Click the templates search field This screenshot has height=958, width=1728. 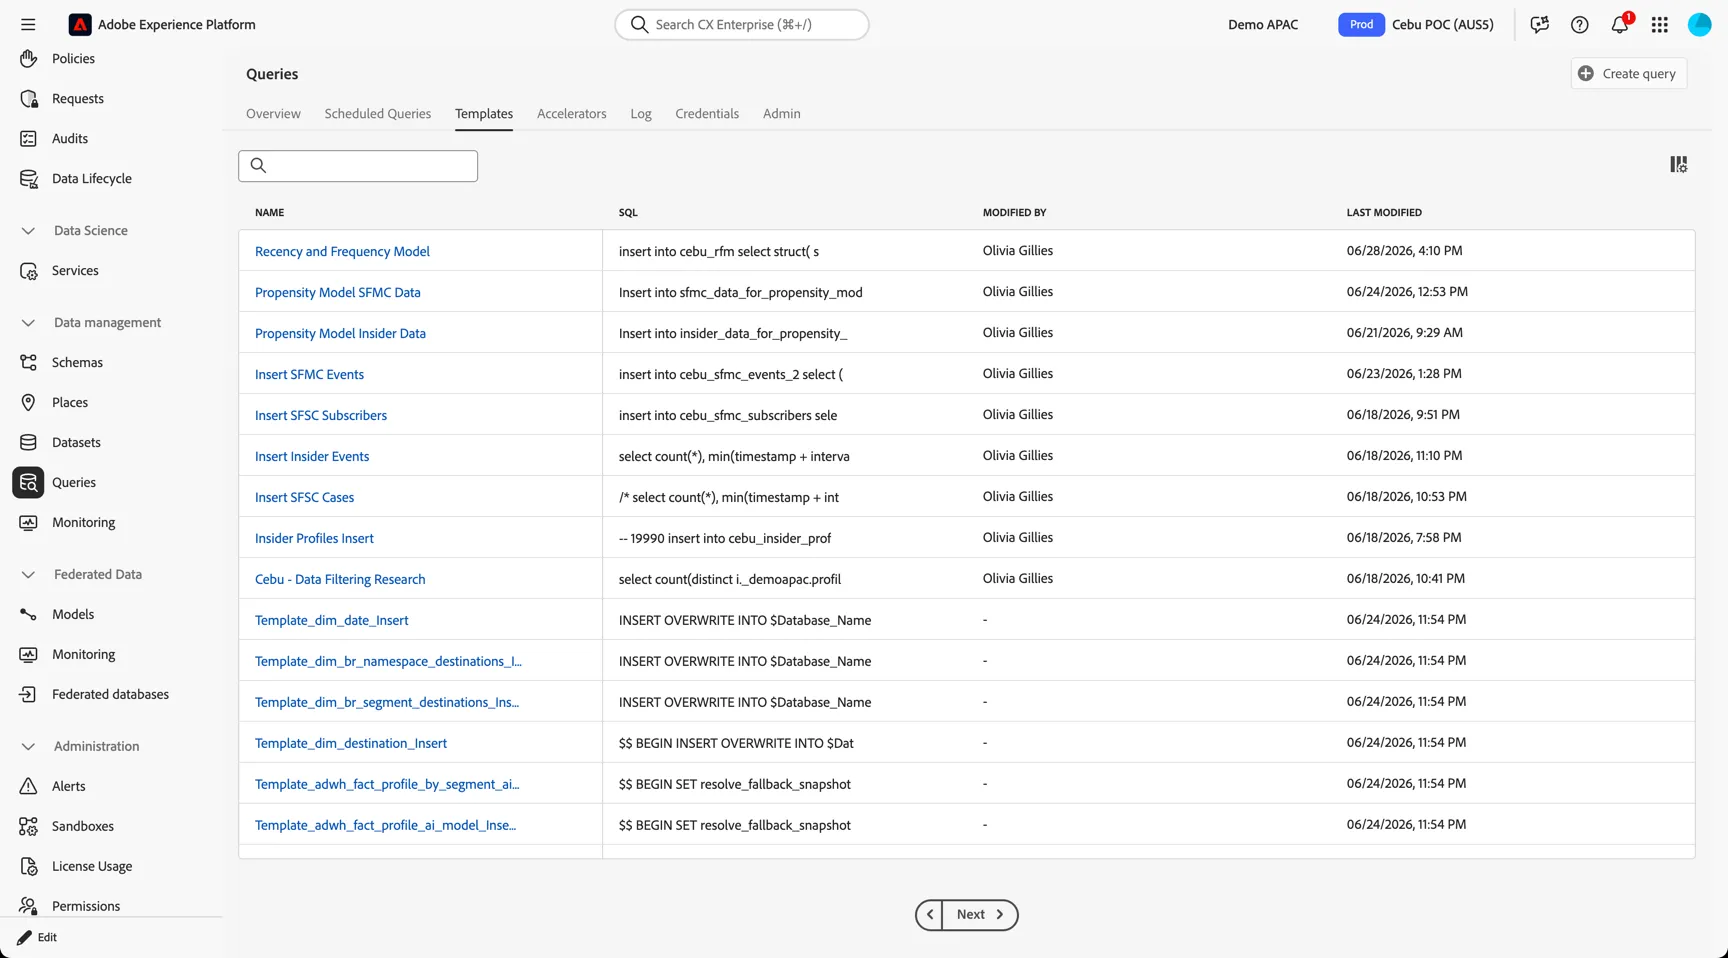point(358,166)
